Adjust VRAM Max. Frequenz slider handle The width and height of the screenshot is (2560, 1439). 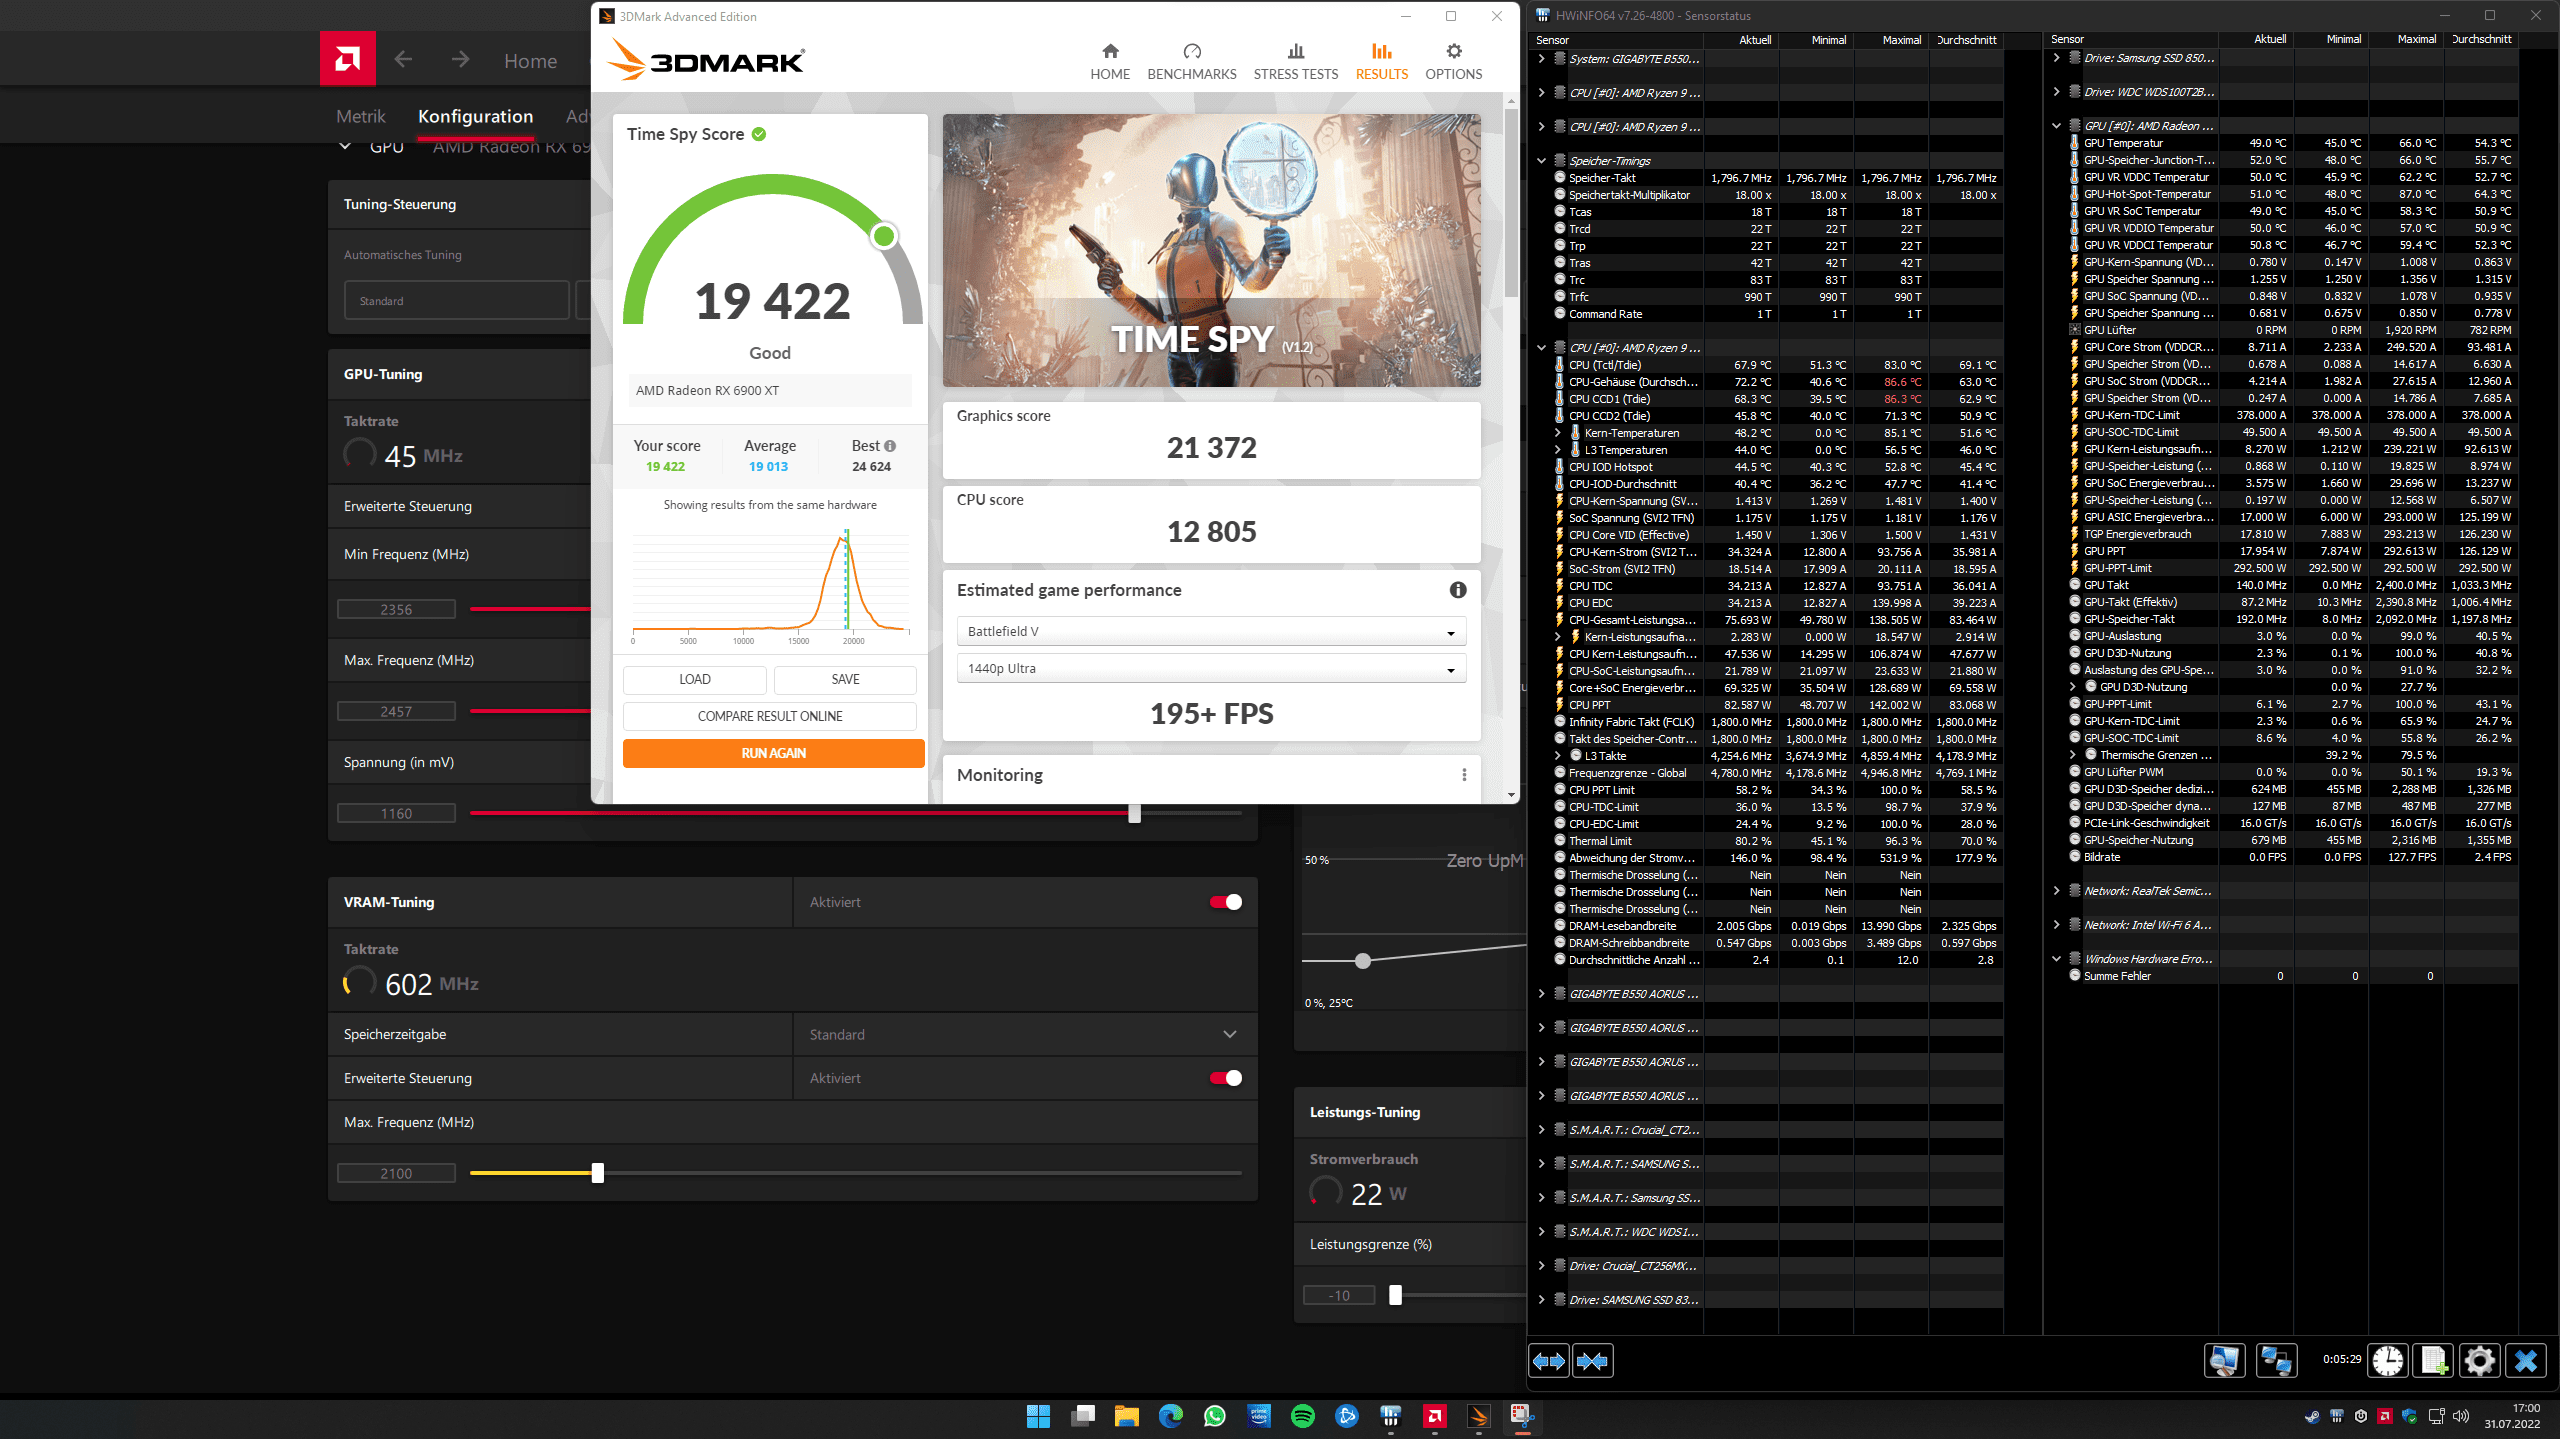[597, 1173]
